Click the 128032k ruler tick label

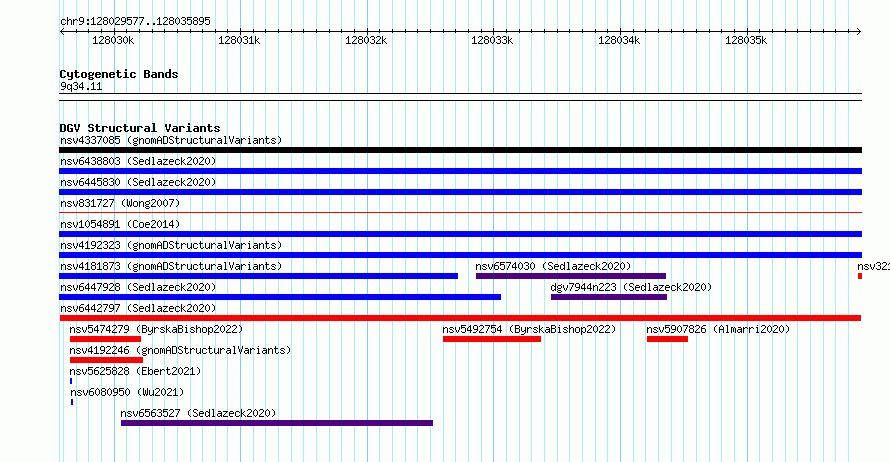(x=366, y=40)
